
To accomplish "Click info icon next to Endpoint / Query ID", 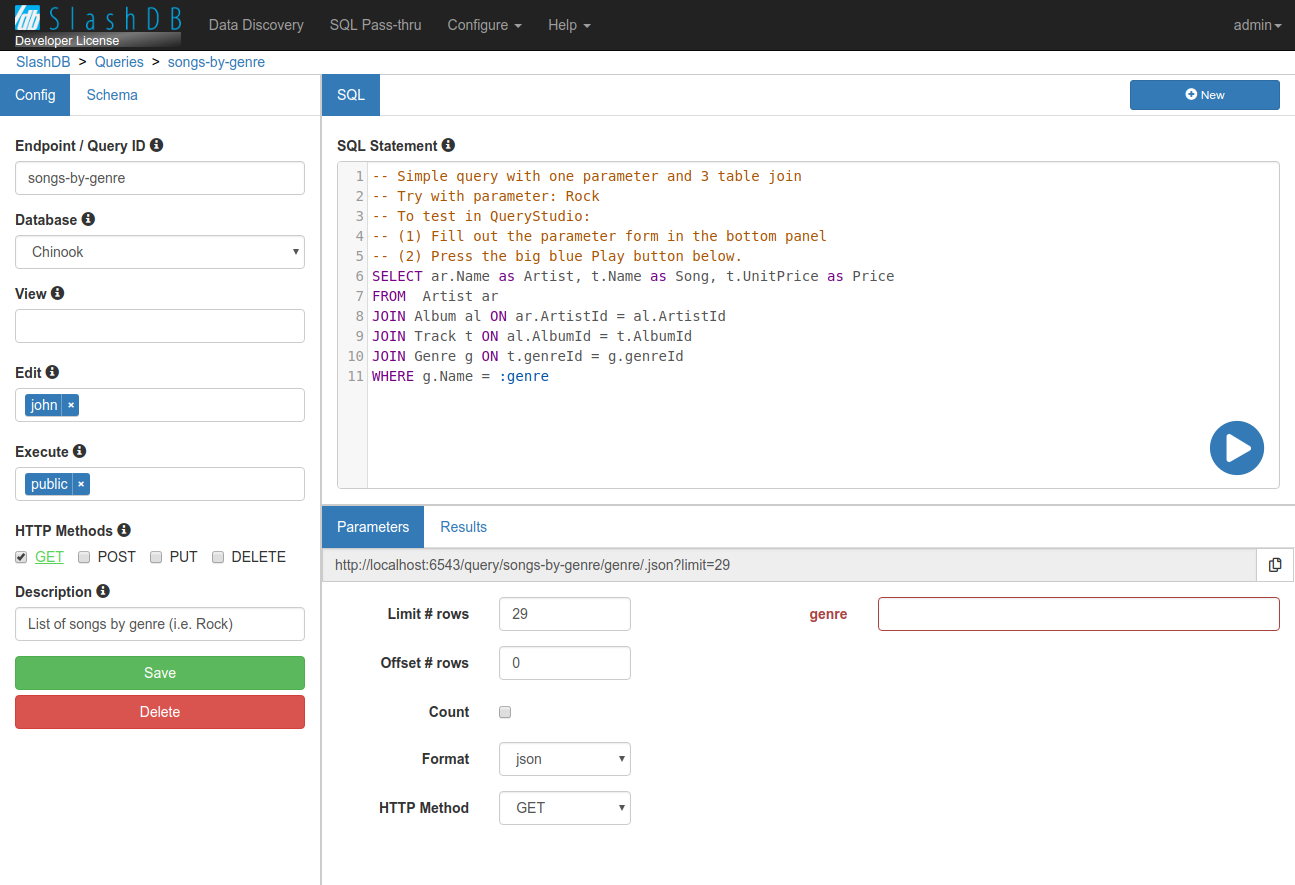I will (156, 145).
